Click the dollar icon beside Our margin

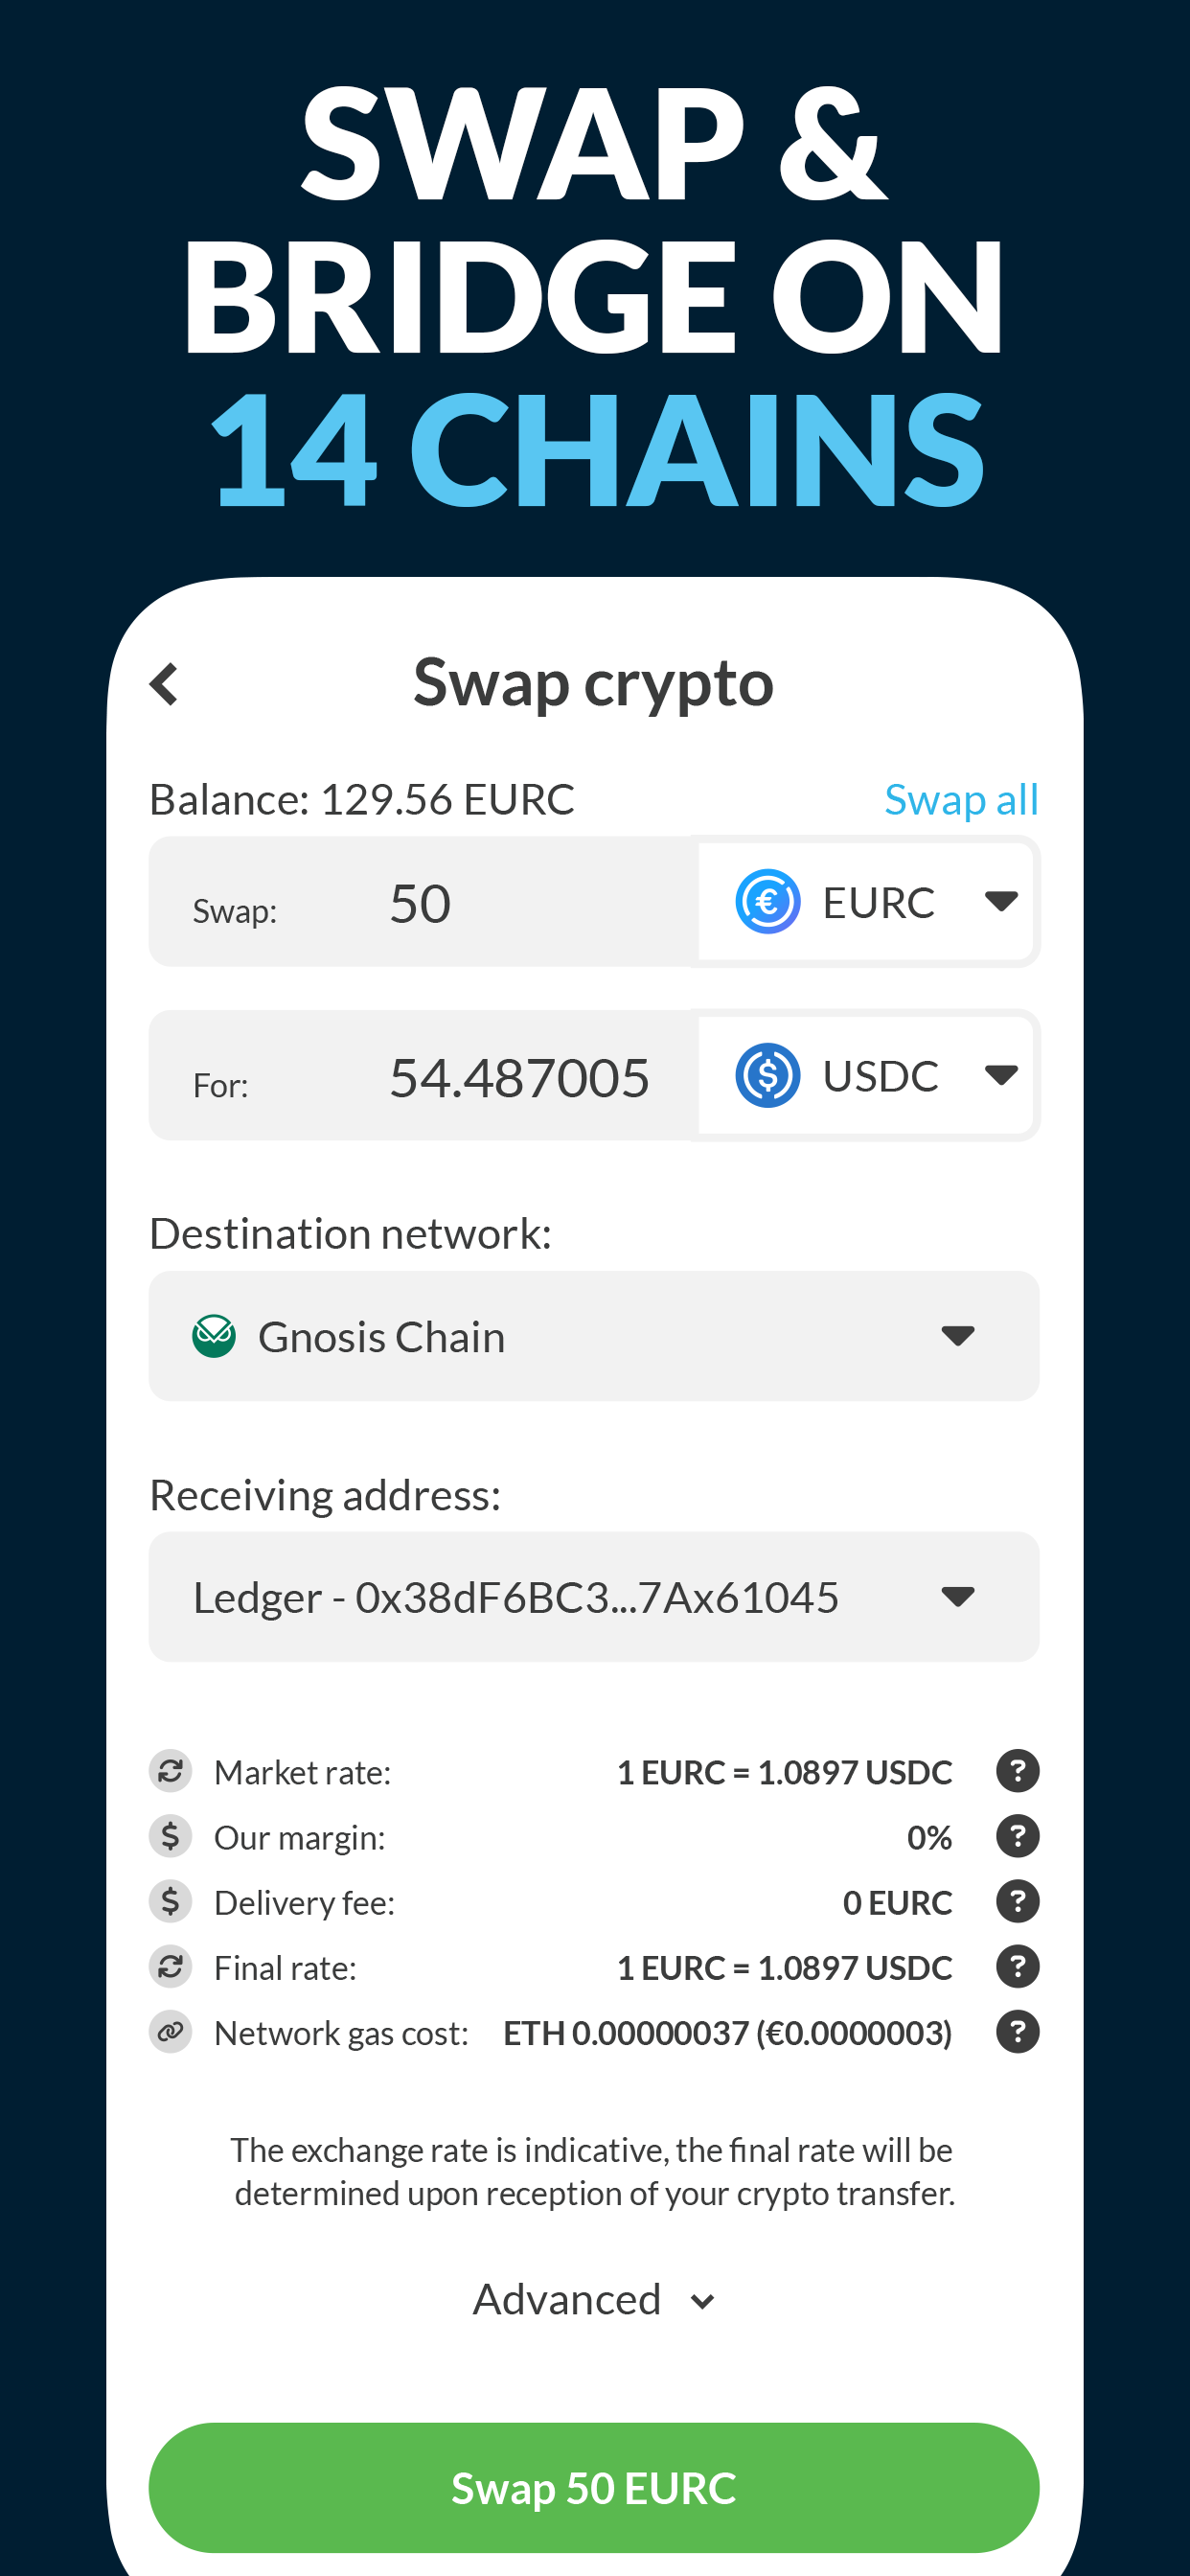click(171, 1837)
